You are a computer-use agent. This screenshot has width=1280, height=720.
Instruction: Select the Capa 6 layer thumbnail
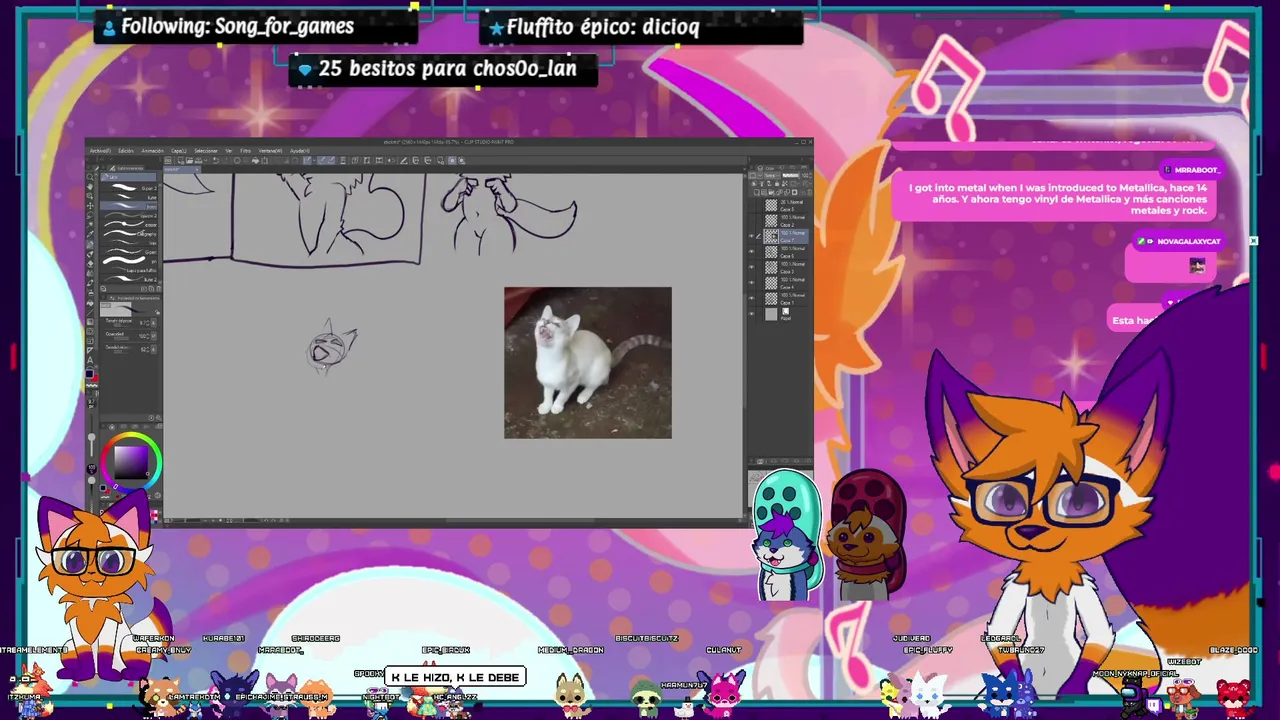771,252
